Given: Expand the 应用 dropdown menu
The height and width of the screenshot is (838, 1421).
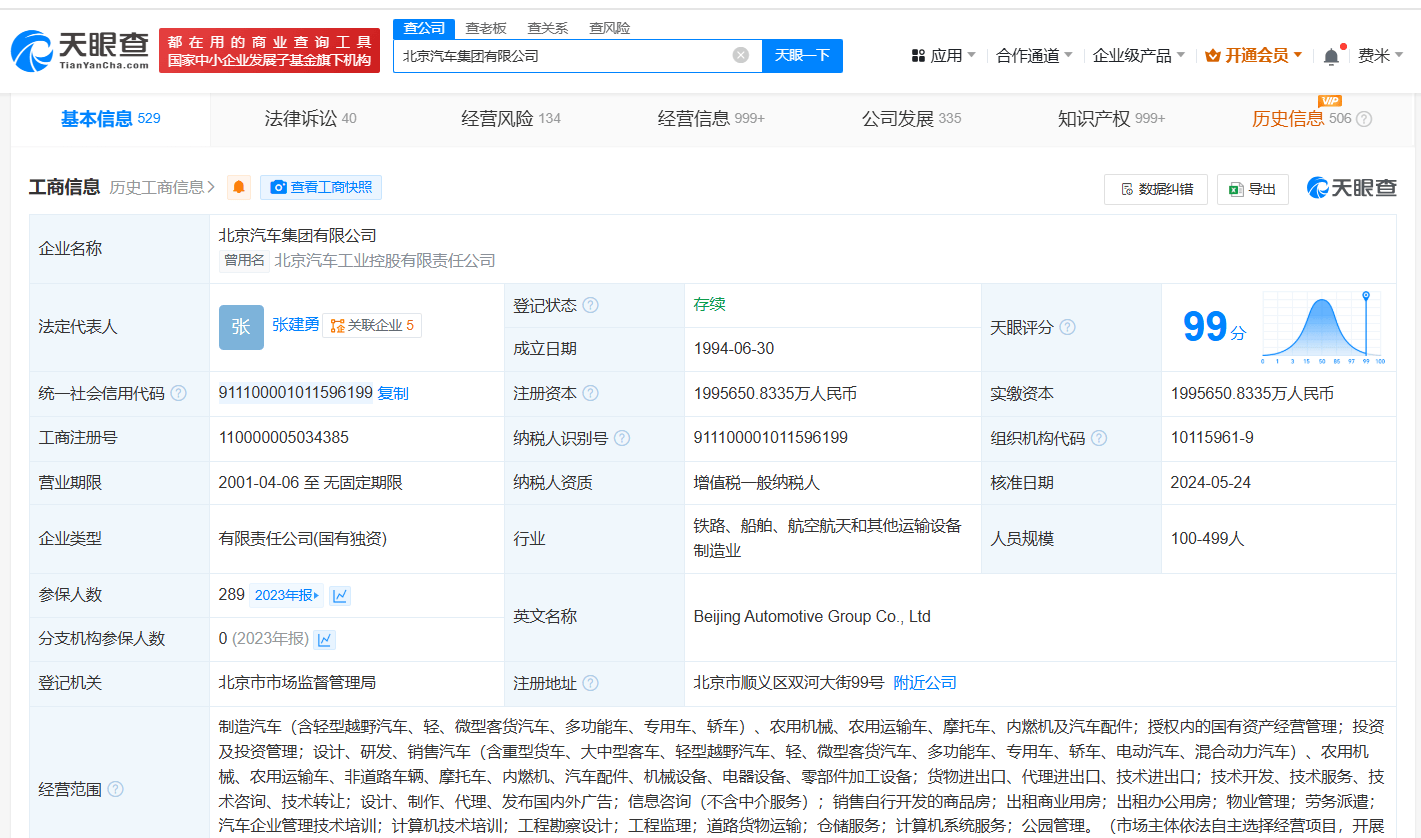Looking at the screenshot, I should [x=944, y=56].
